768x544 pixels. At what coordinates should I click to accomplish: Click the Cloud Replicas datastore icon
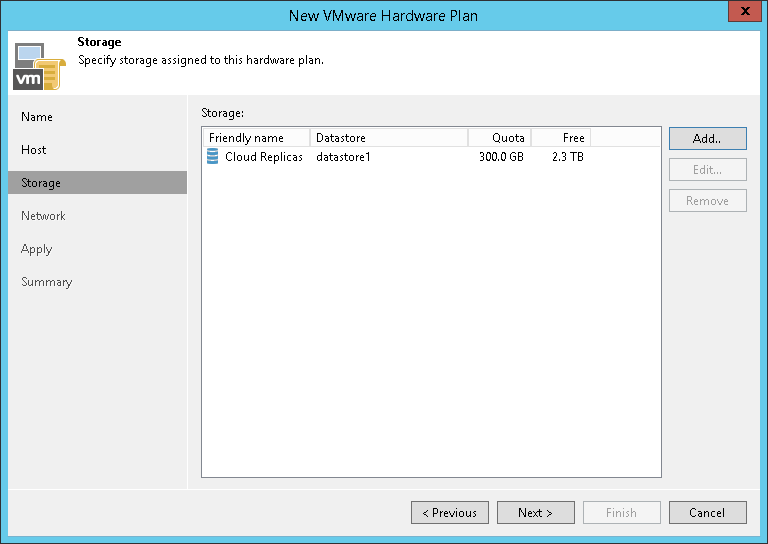(212, 156)
